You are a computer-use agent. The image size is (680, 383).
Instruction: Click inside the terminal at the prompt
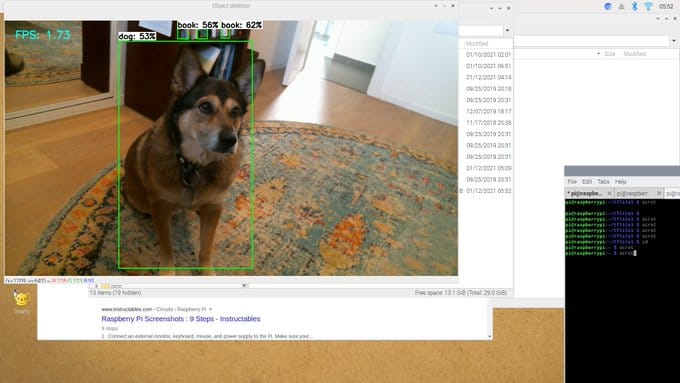[635, 253]
